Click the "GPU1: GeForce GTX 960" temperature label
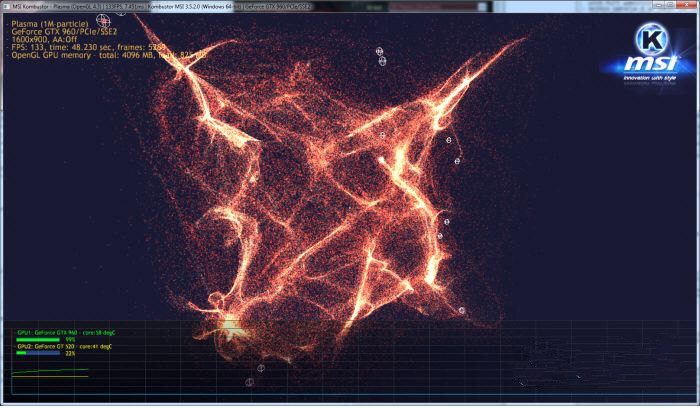700x408 pixels. [x=66, y=333]
